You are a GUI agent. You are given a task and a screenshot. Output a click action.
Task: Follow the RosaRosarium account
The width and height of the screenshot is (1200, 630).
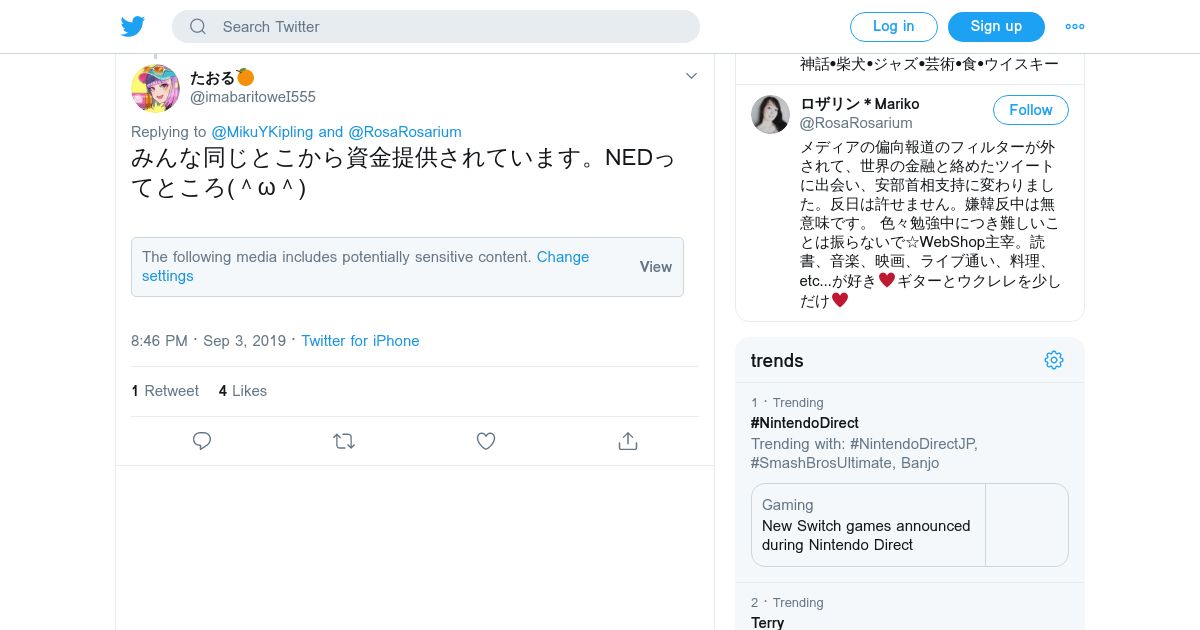pyautogui.click(x=1030, y=110)
